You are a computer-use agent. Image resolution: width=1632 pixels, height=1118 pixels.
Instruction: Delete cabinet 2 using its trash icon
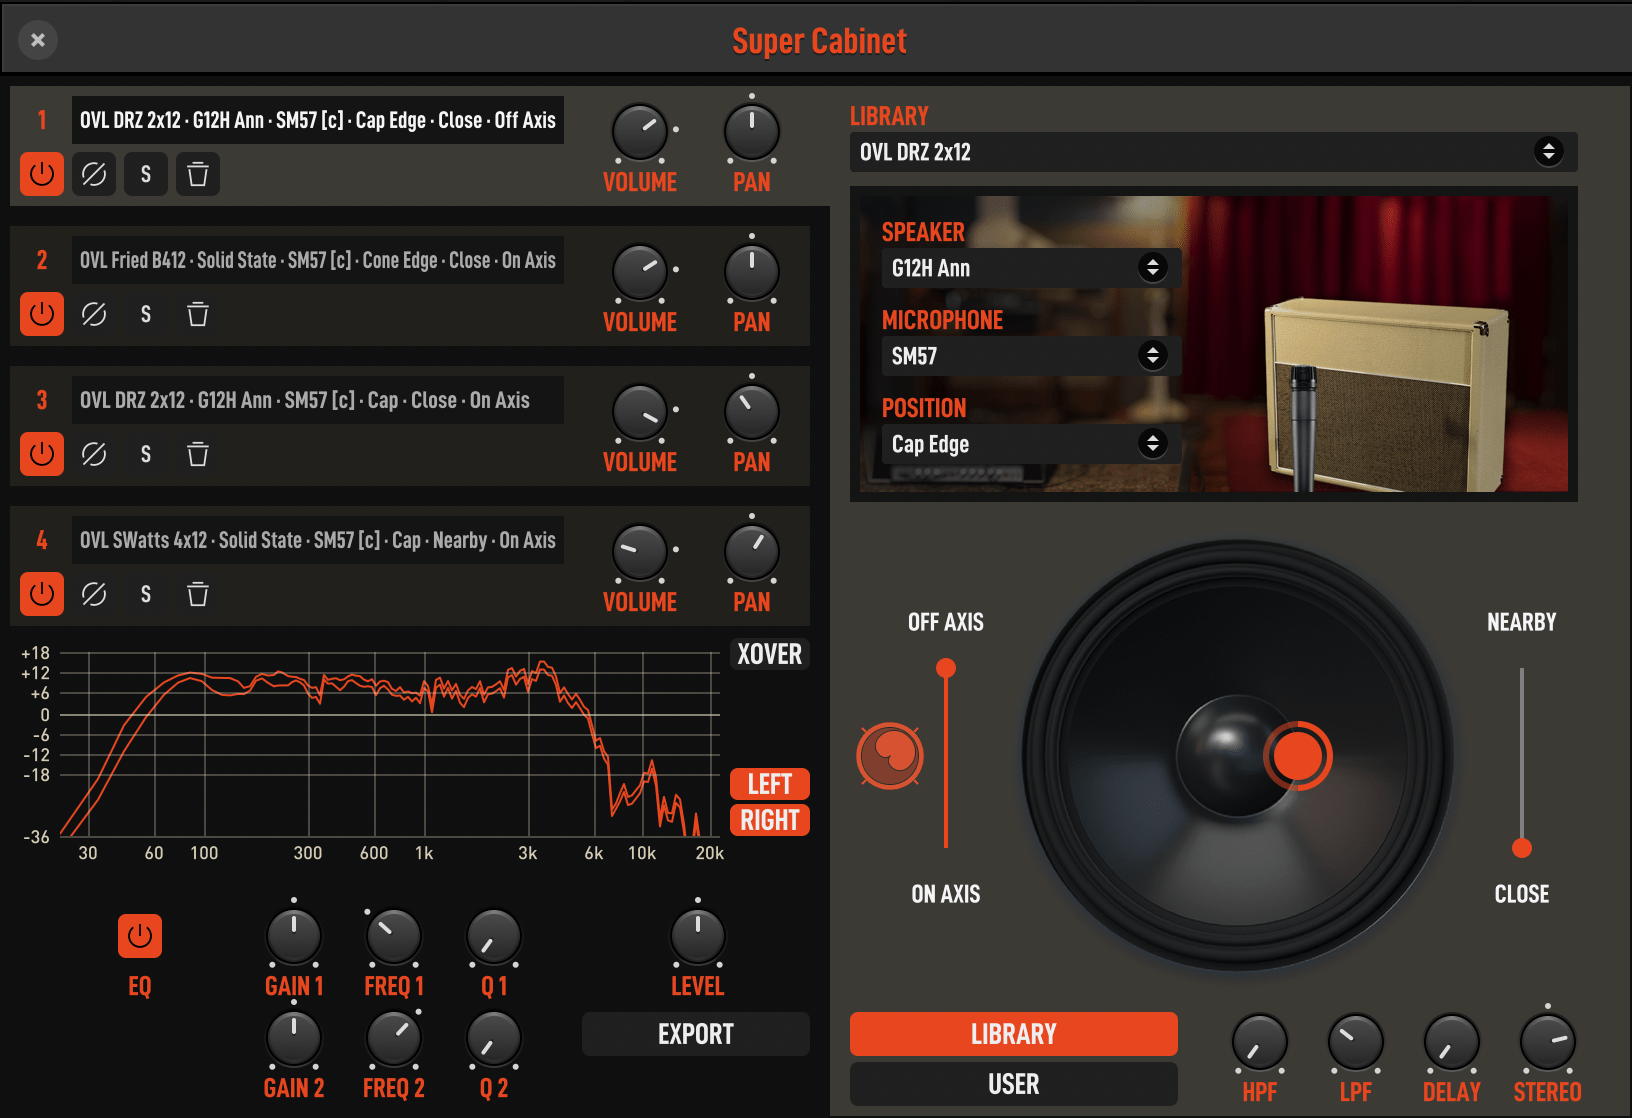click(x=197, y=314)
